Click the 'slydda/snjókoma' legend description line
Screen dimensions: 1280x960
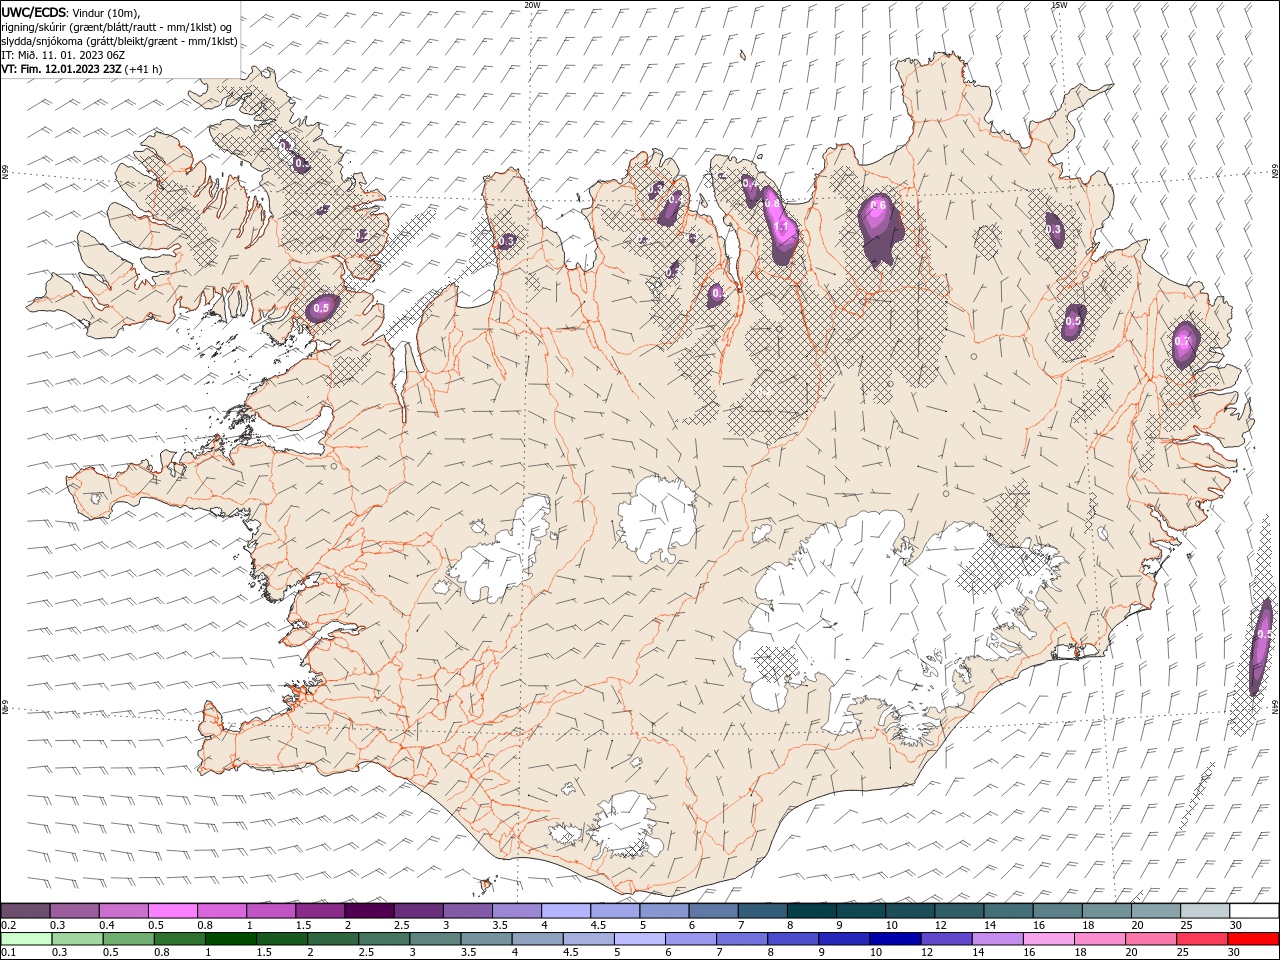pyautogui.click(x=120, y=41)
